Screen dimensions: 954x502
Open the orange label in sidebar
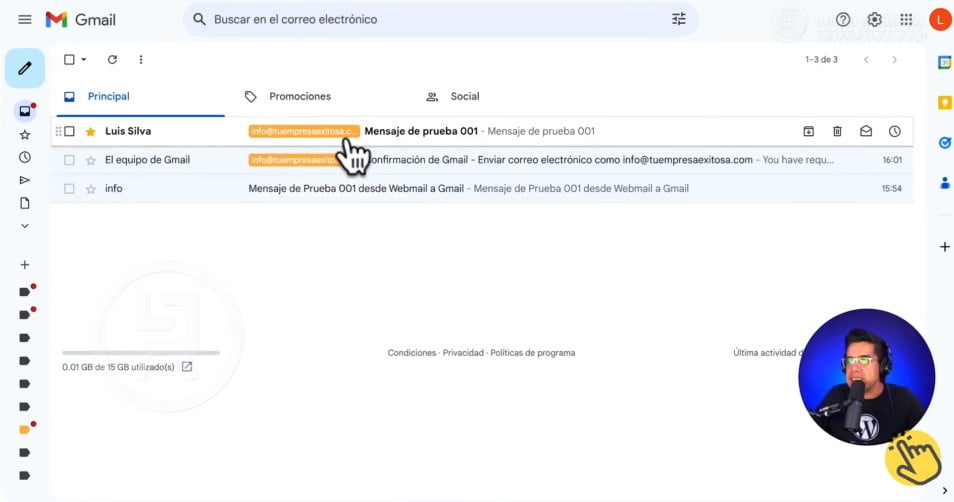coord(25,429)
